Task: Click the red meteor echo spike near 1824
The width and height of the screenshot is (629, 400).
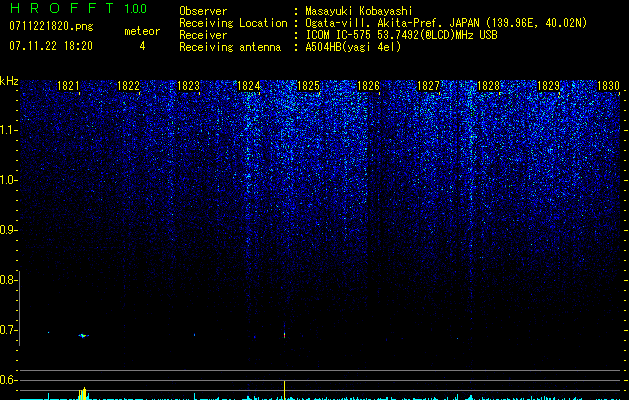Action: pyautogui.click(x=284, y=334)
